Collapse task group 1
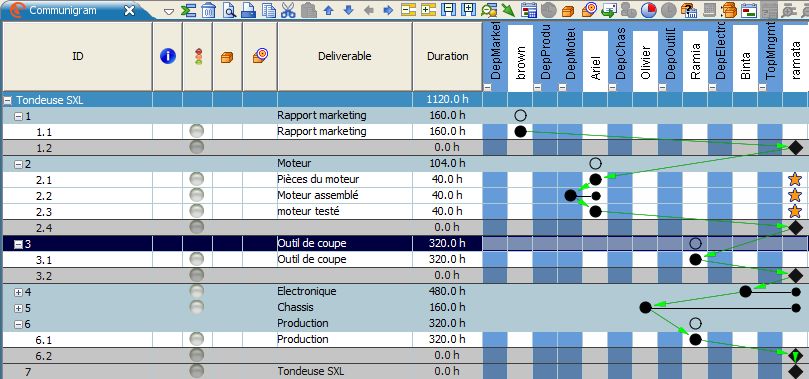809x379 pixels. (19, 117)
